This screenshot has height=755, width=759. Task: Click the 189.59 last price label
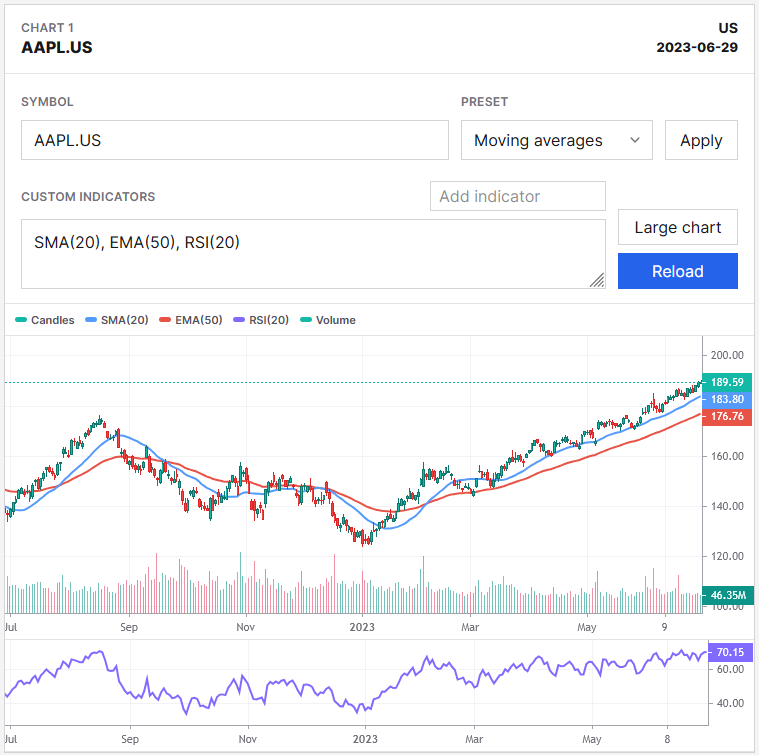tap(727, 382)
